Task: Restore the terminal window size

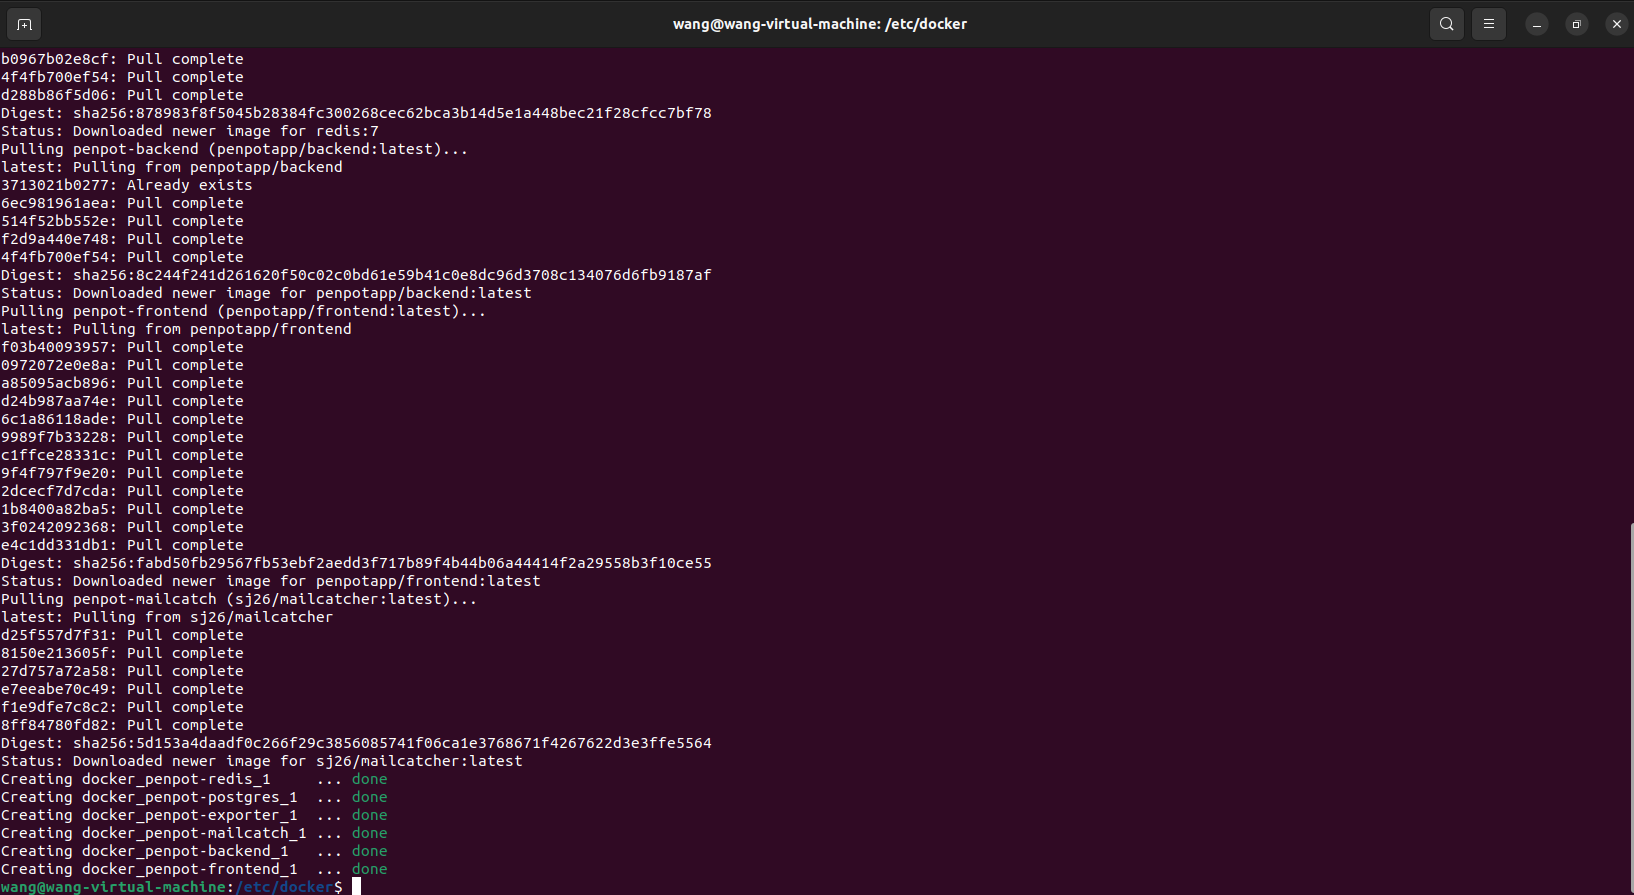Action: [x=1576, y=24]
